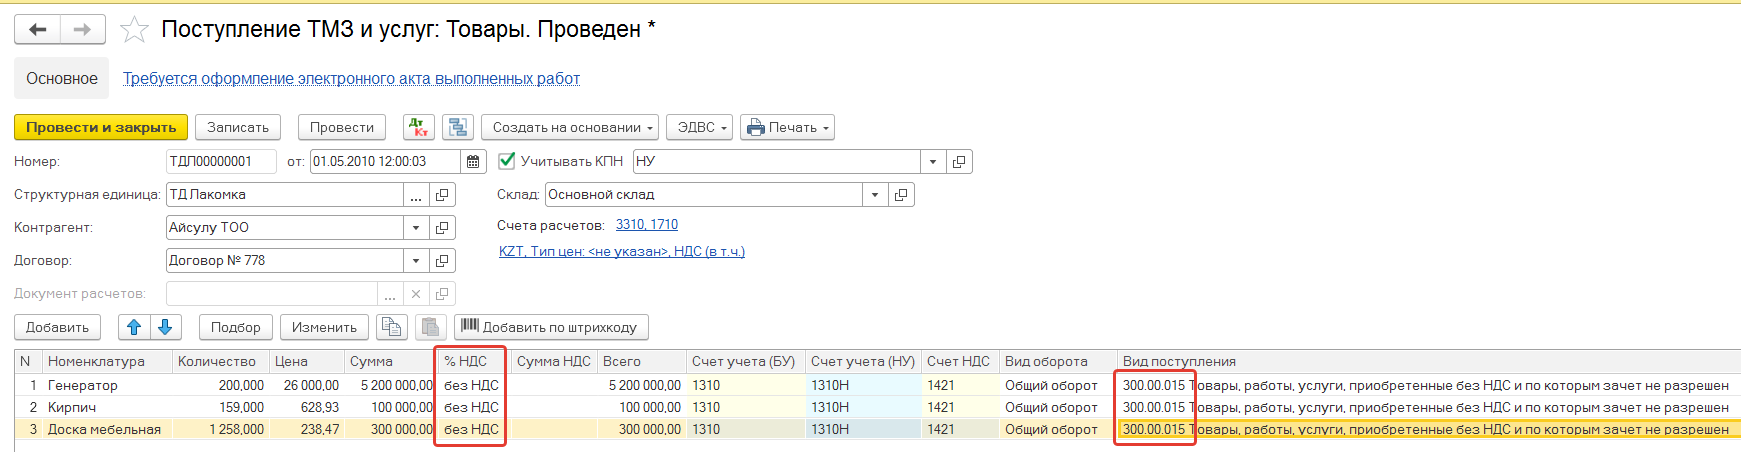Move selected row up with blue arrow
This screenshot has height=452, width=1741.
[x=133, y=327]
